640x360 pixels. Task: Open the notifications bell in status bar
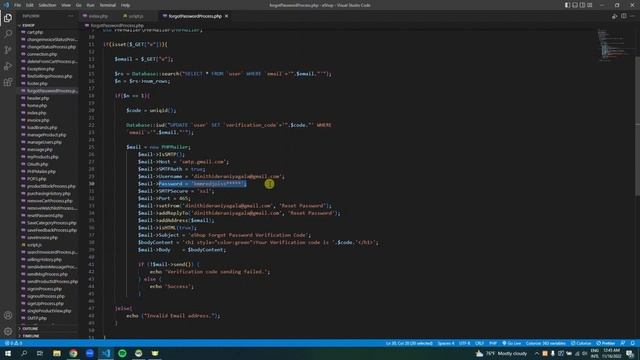point(633,343)
